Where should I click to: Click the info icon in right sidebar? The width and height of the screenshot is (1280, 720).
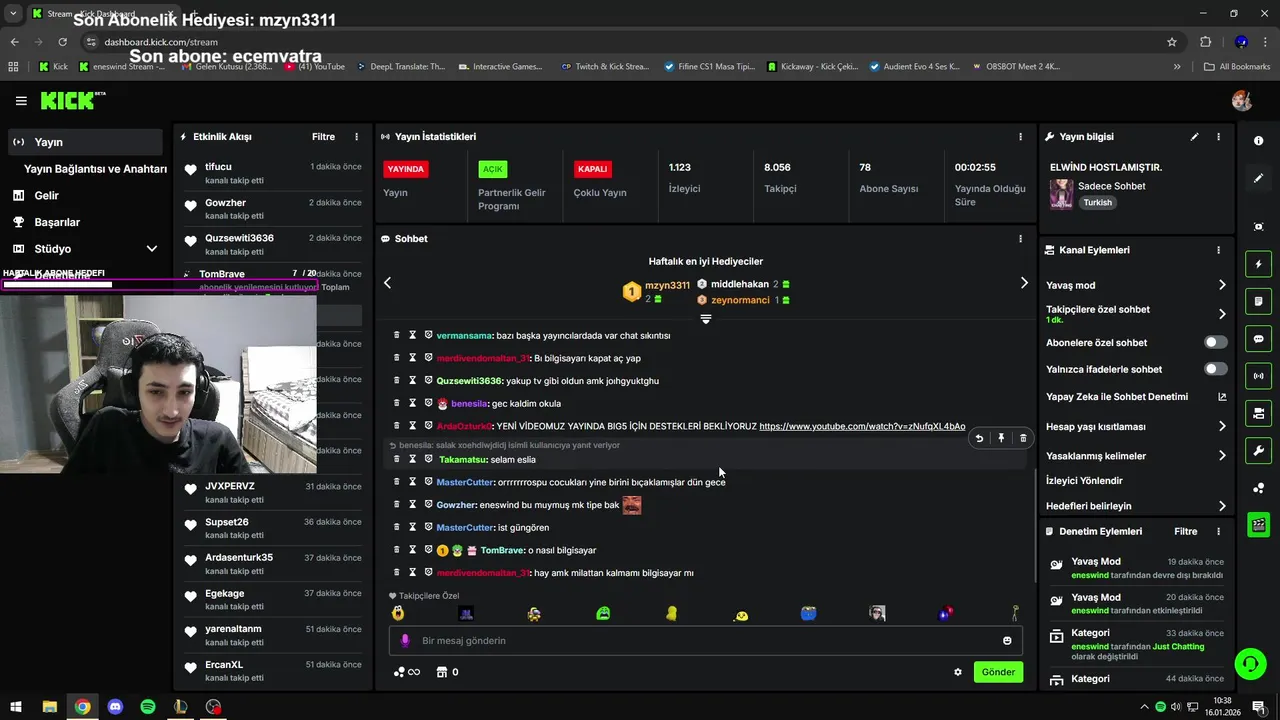pyautogui.click(x=1258, y=141)
